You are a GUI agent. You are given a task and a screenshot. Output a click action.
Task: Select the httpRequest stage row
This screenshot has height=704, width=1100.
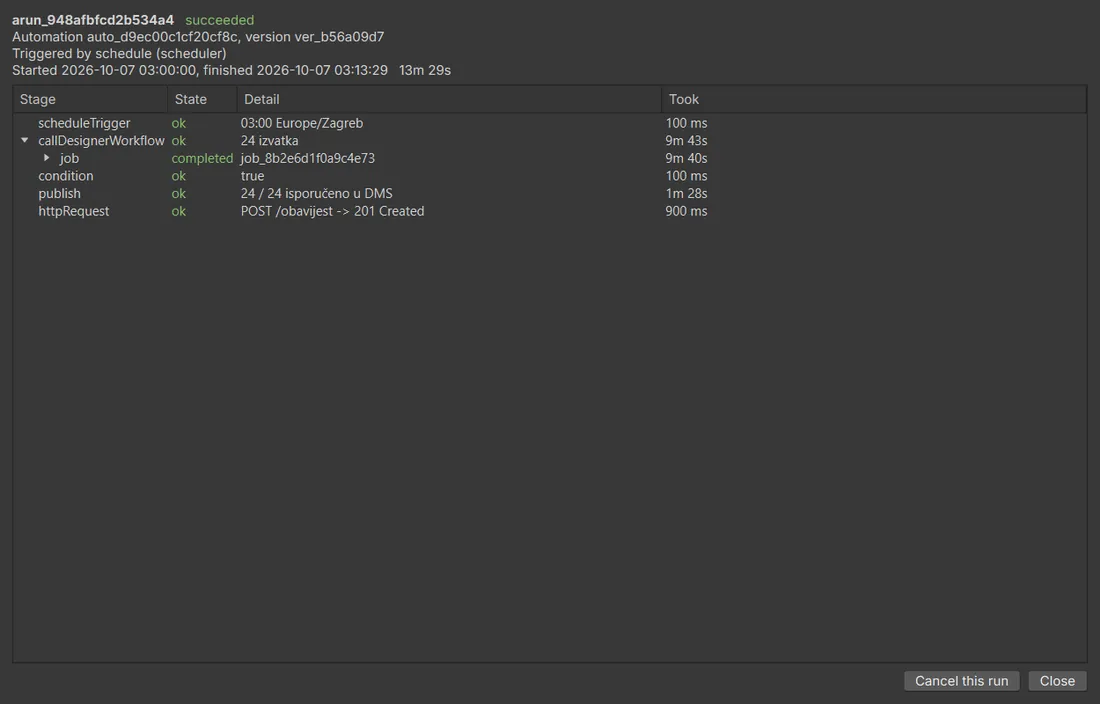(550, 210)
